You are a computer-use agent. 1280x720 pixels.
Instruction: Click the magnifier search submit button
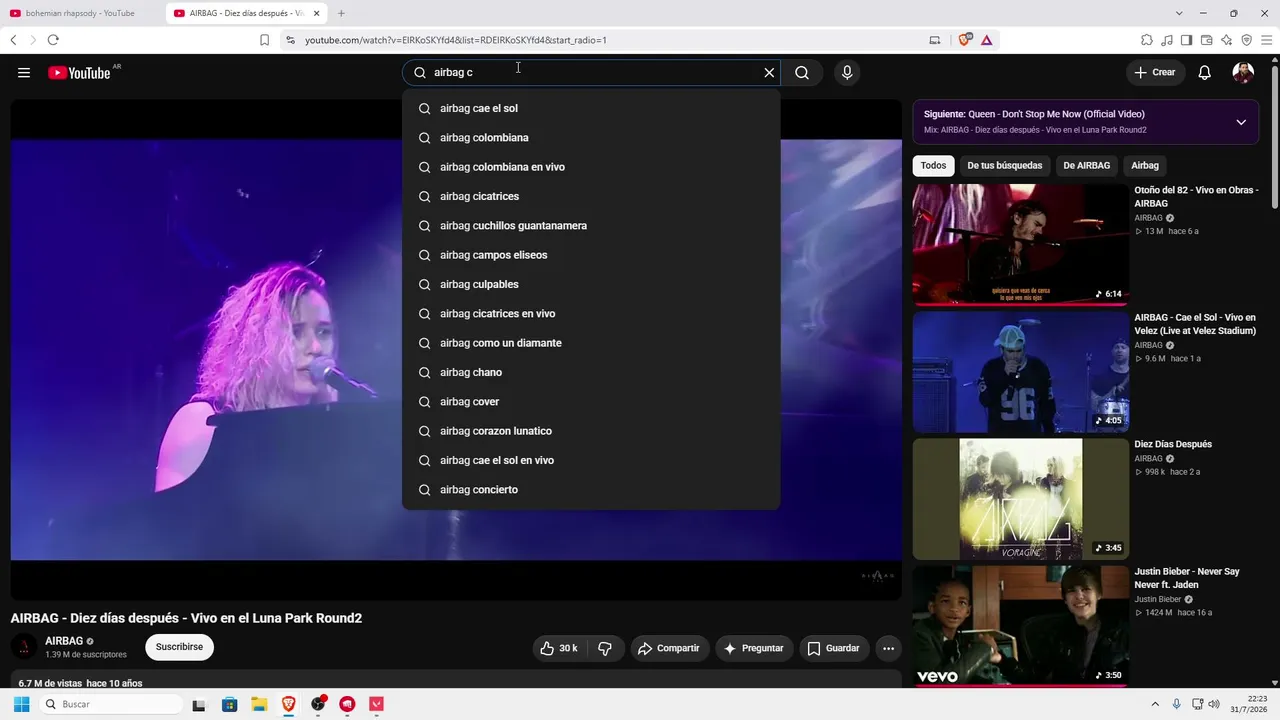point(802,72)
